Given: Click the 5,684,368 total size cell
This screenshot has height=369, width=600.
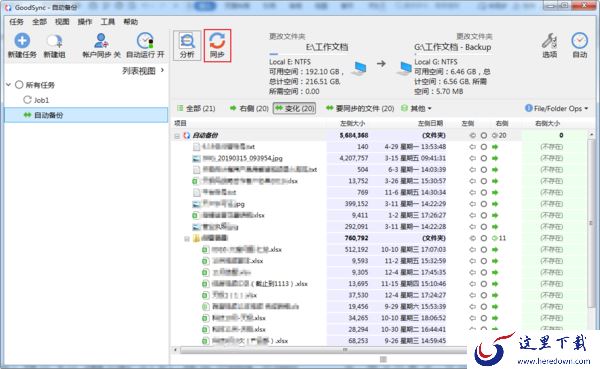Looking at the screenshot, I should coord(354,136).
